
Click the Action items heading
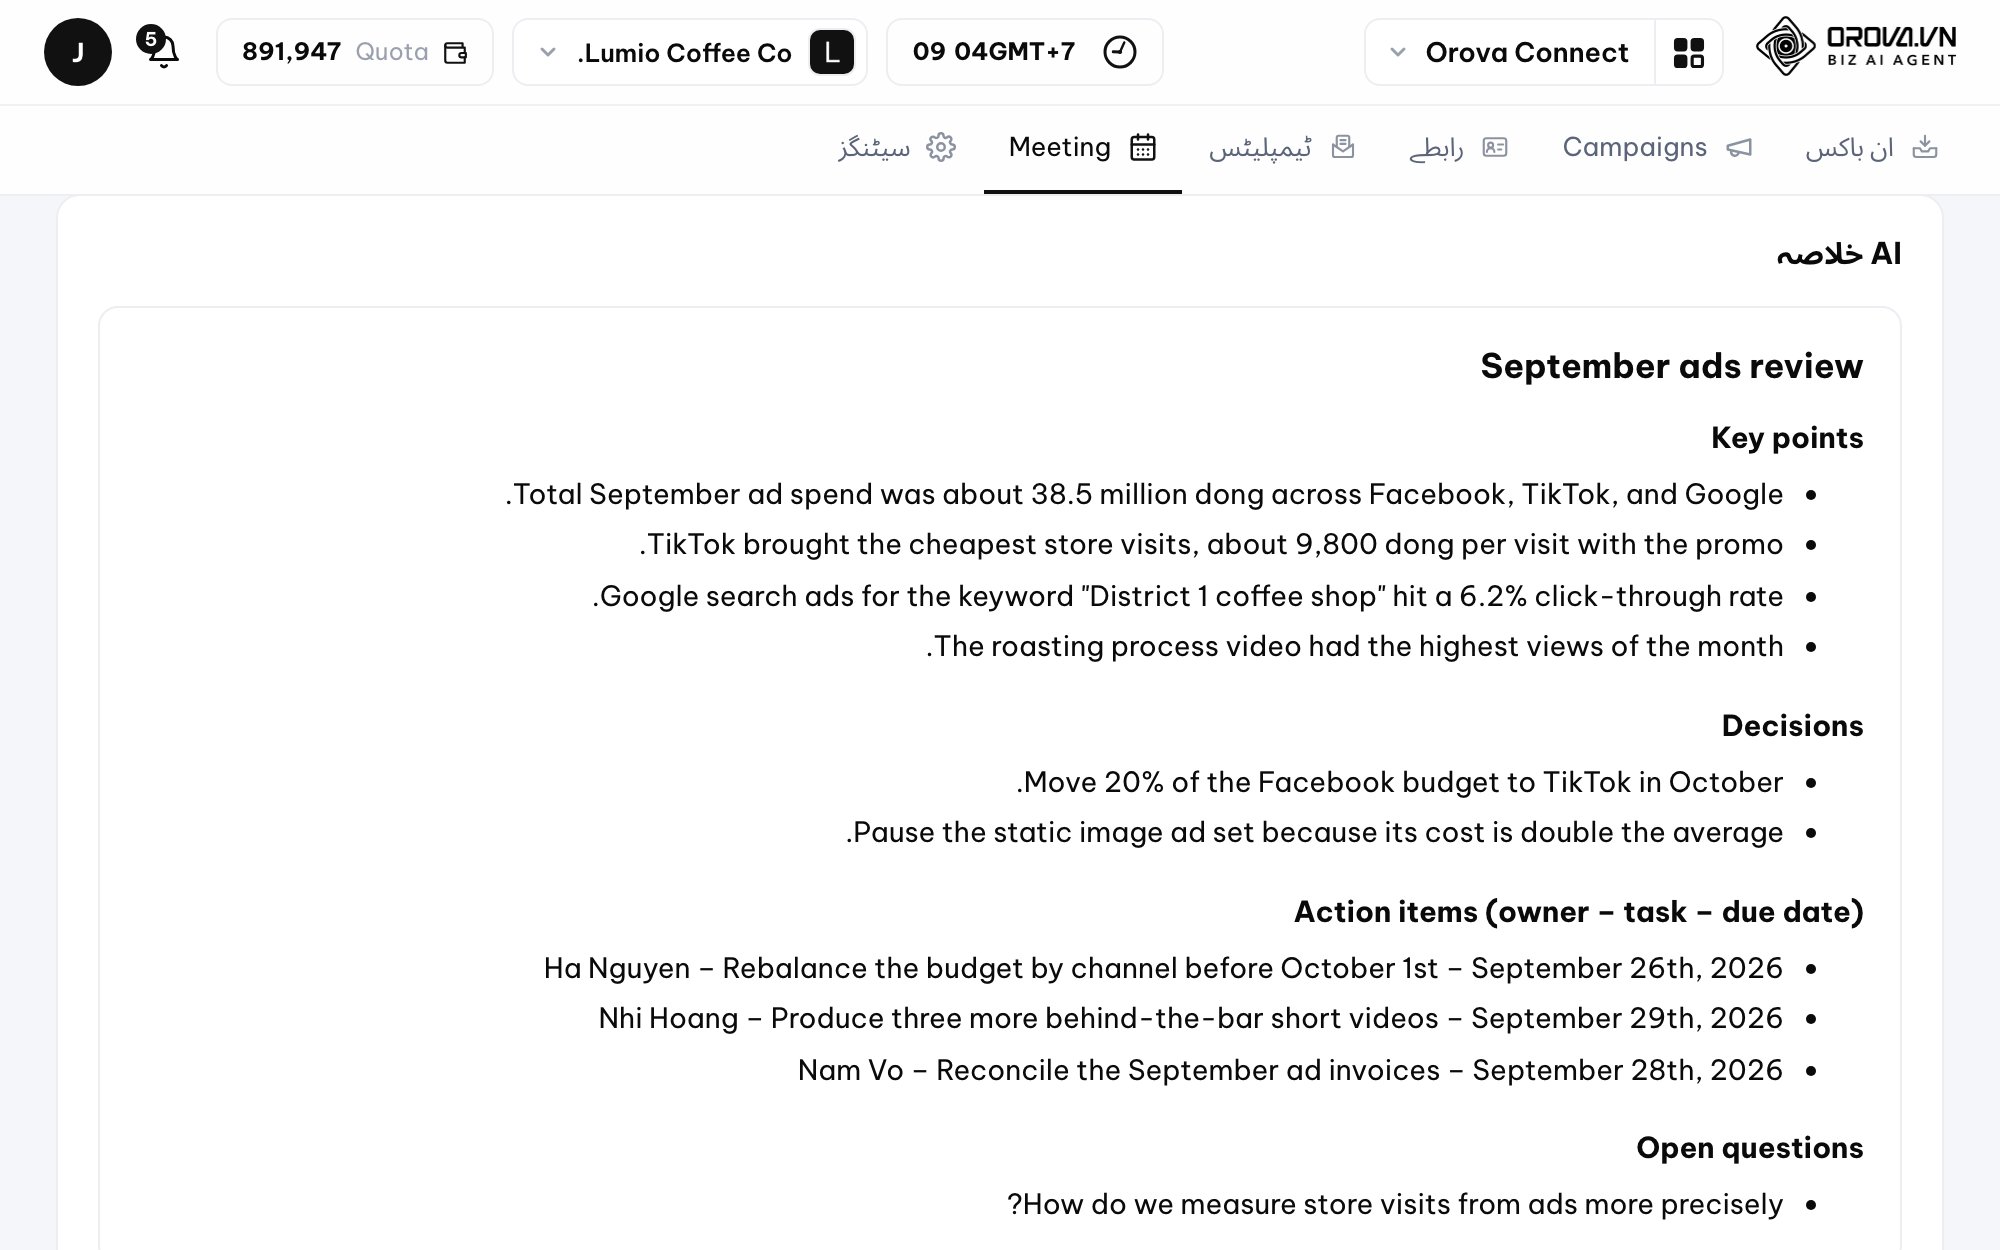click(x=1578, y=912)
